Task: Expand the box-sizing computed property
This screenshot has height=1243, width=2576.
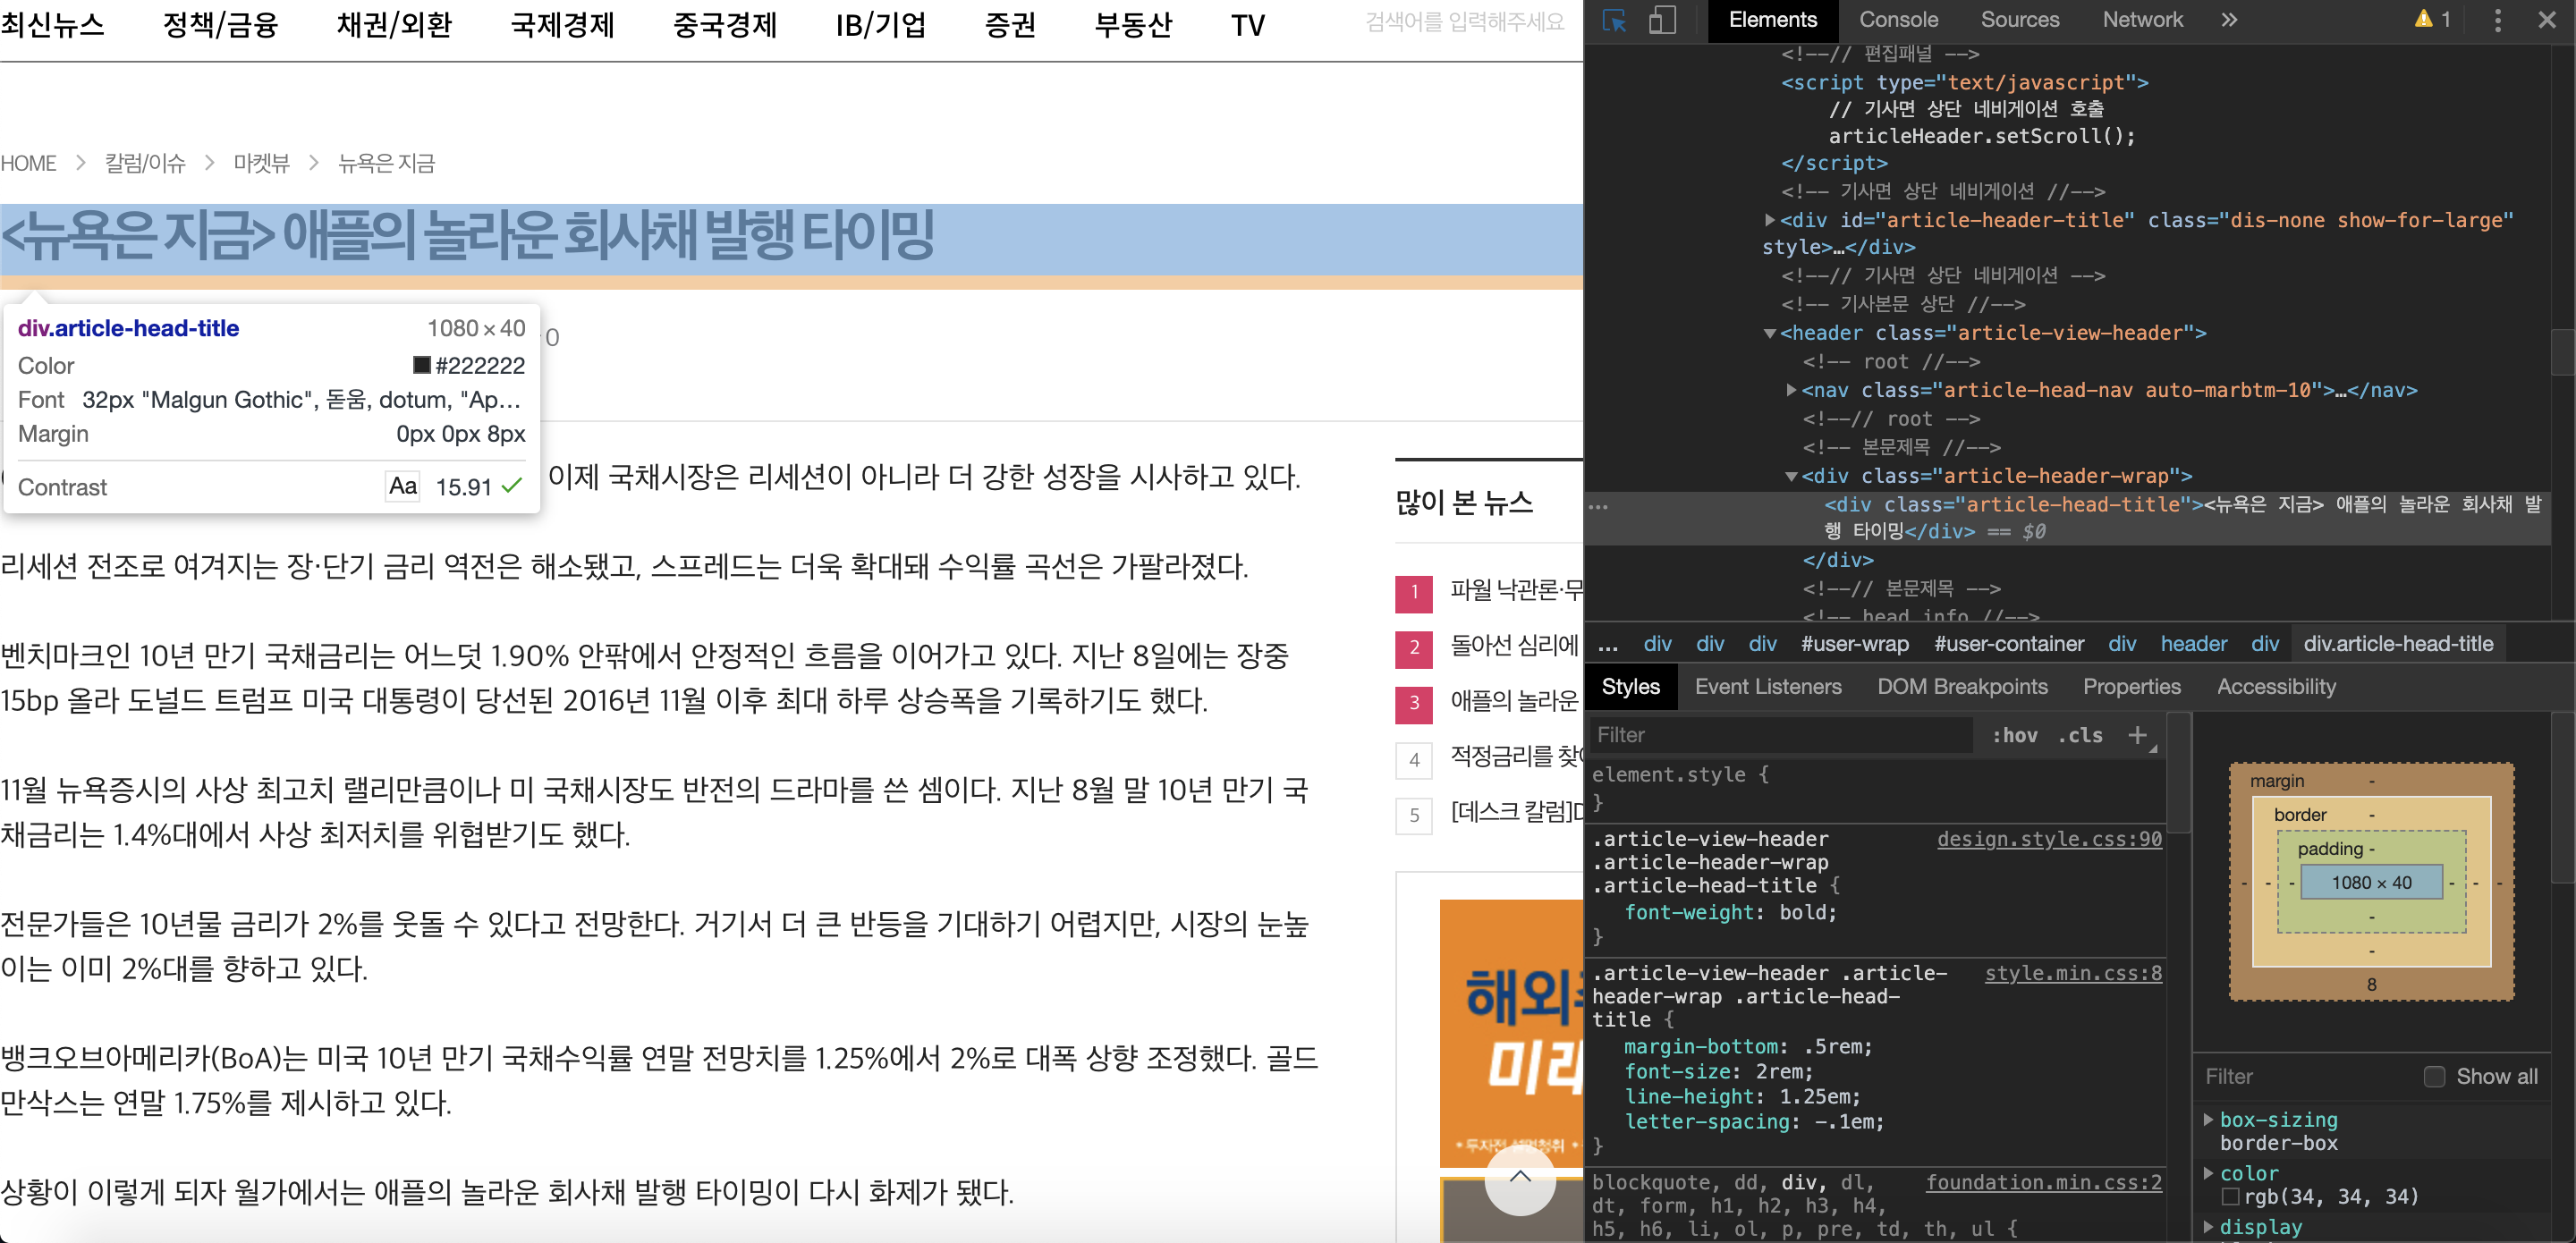Action: (x=2208, y=1120)
